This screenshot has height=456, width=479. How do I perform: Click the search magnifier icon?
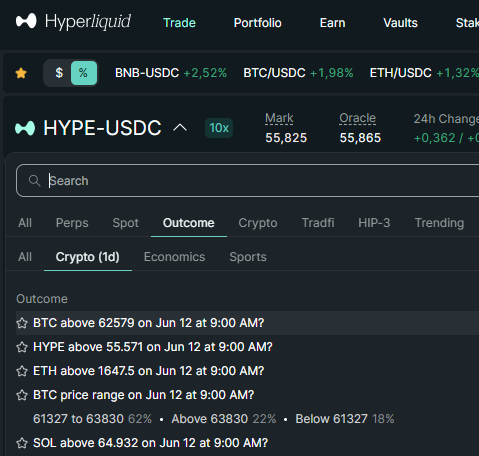tap(34, 181)
